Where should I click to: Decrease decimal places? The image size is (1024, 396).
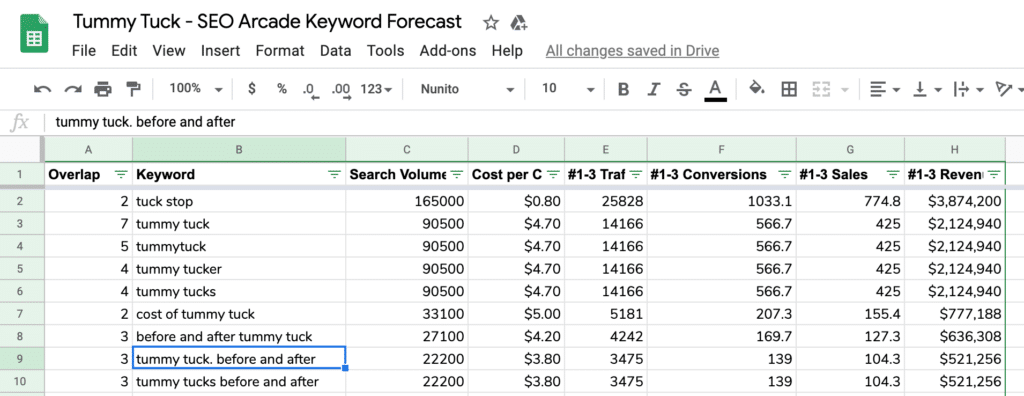(x=310, y=90)
